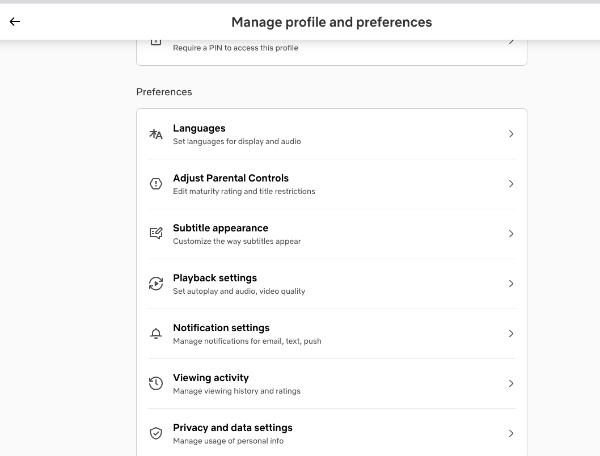Image resolution: width=600 pixels, height=456 pixels.
Task: Click the Notification settings bell icon
Action: click(x=156, y=334)
